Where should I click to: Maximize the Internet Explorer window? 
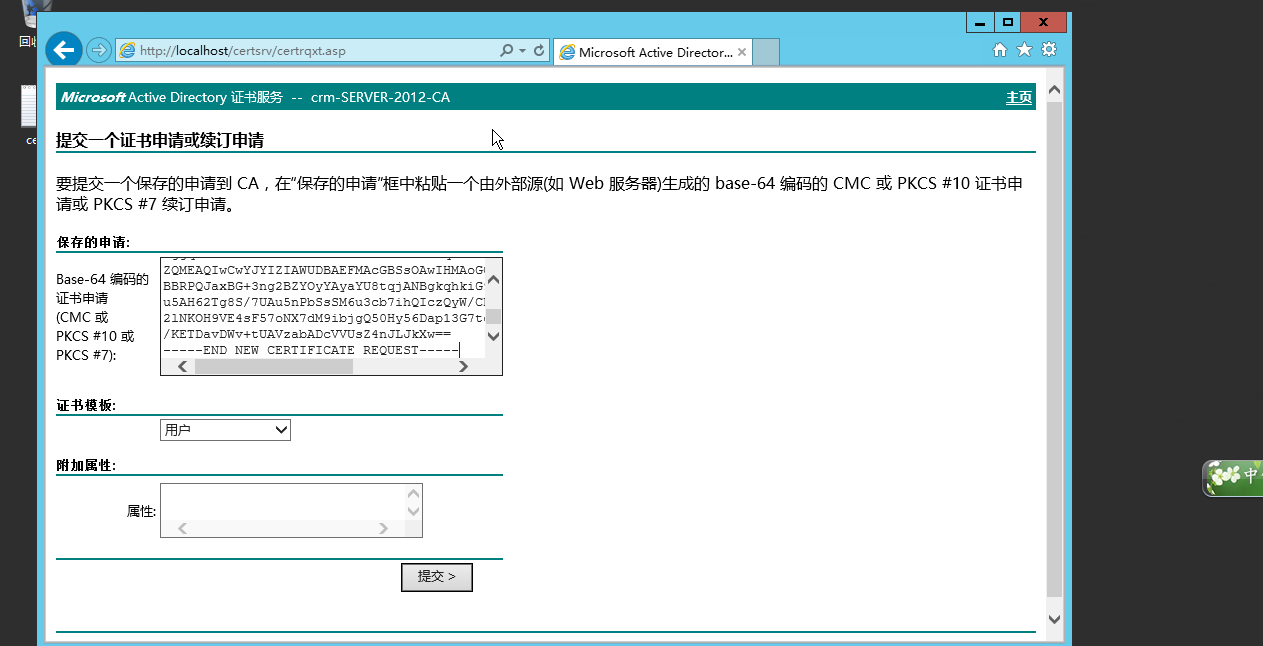1007,22
